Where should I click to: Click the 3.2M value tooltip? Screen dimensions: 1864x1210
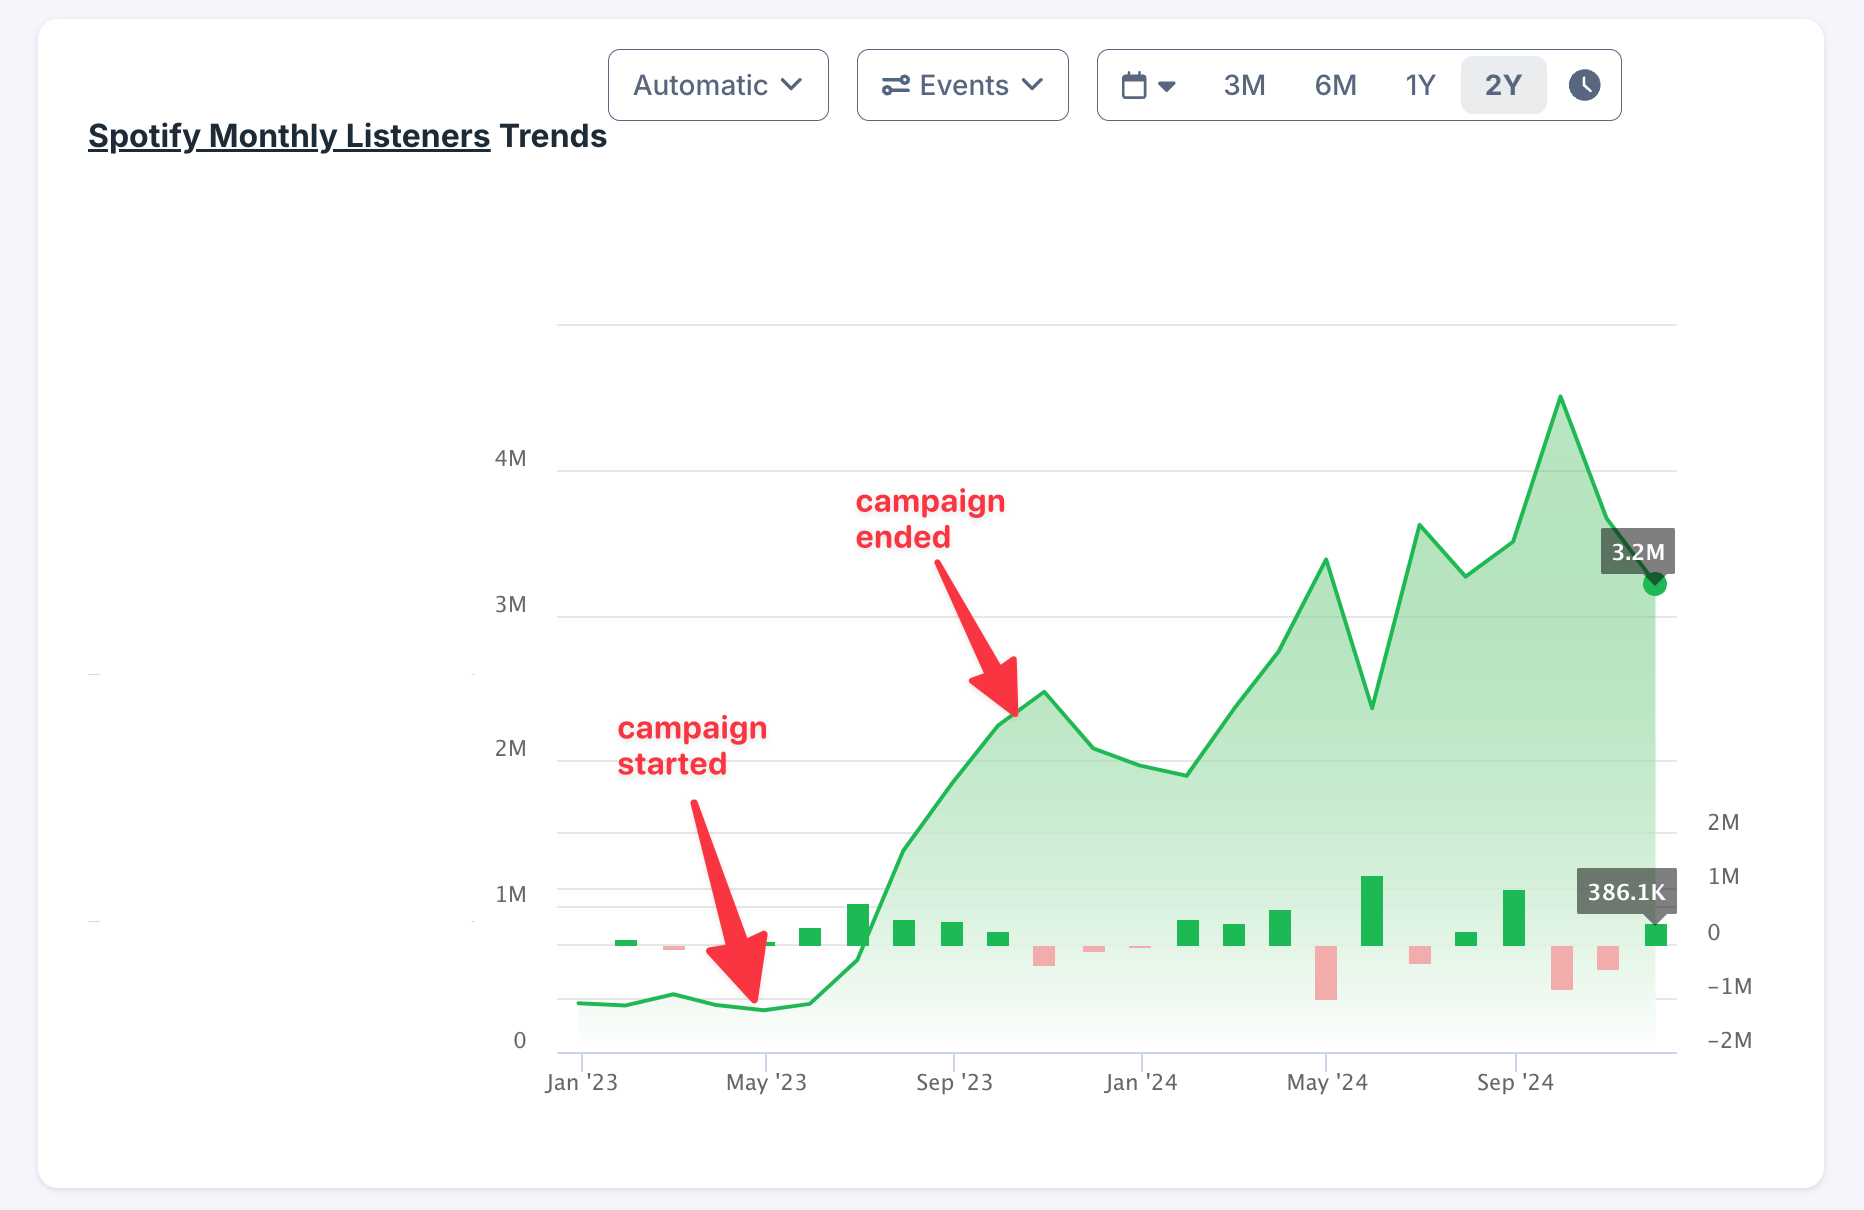click(x=1637, y=552)
